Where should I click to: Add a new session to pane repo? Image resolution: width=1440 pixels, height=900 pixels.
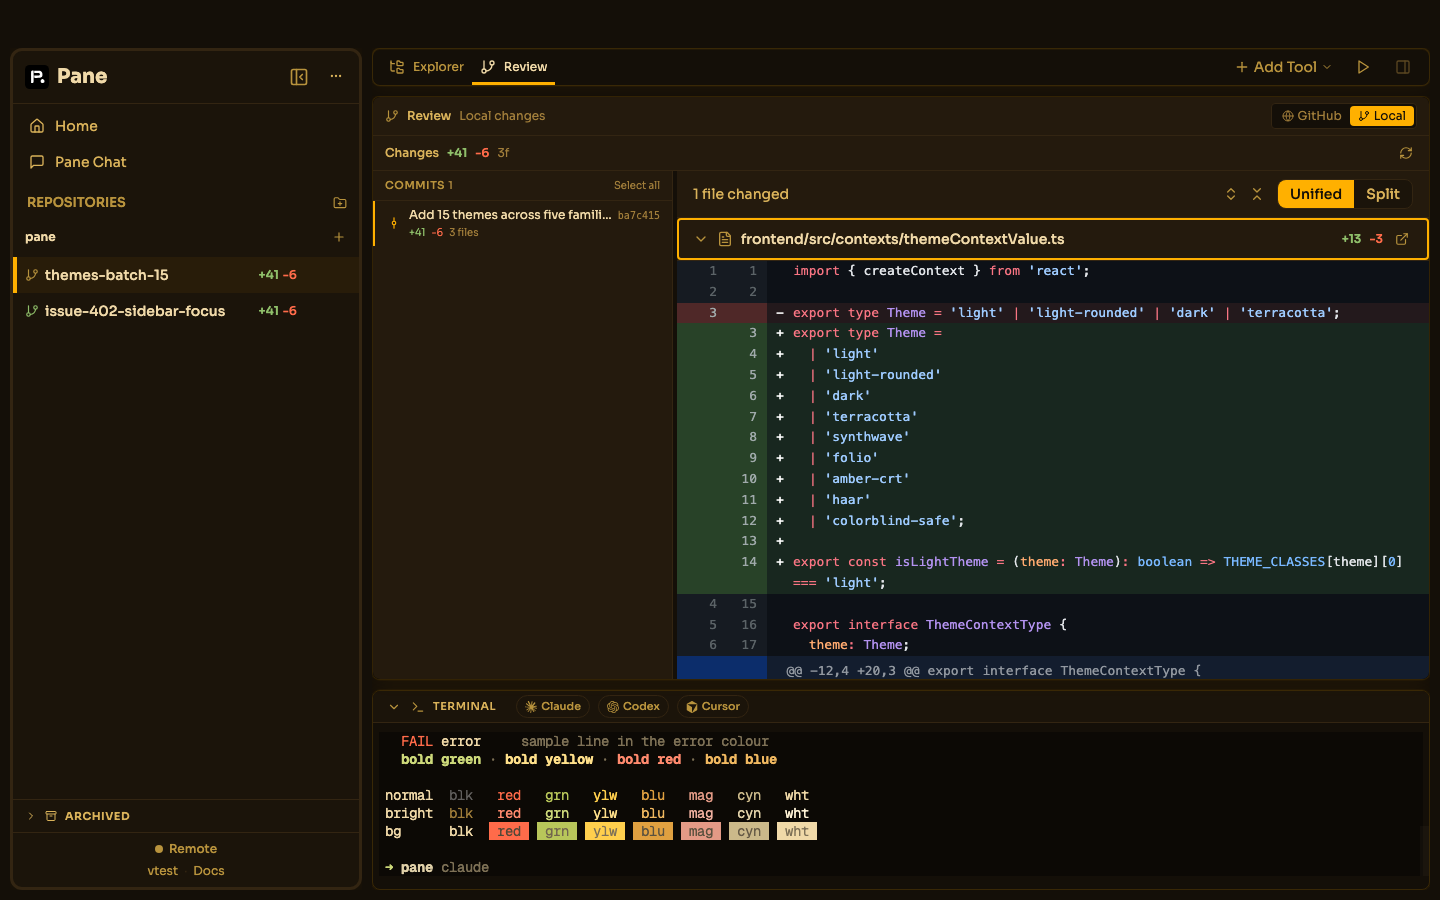[x=339, y=237]
